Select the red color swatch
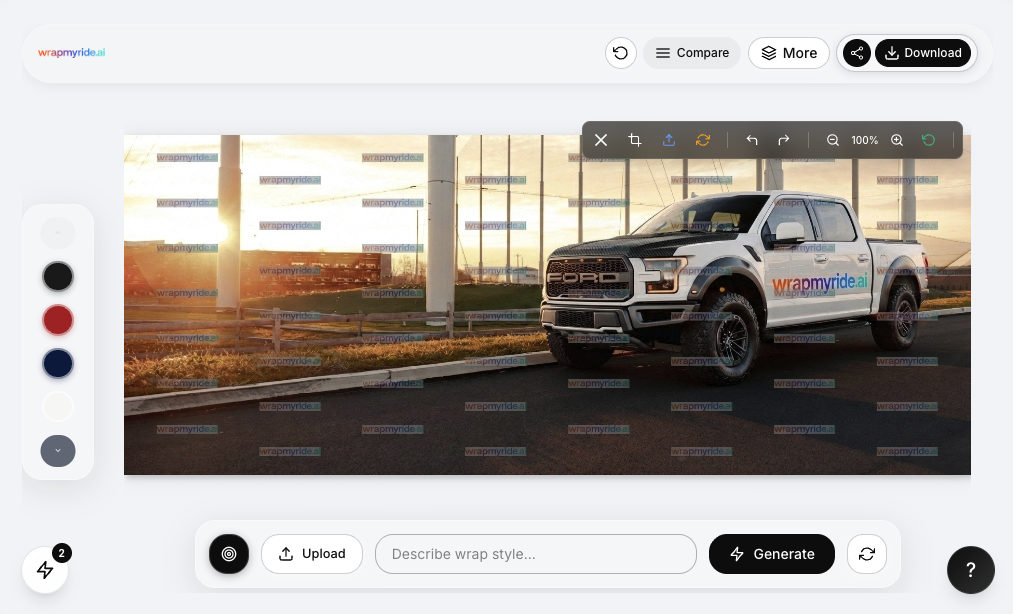 (58, 319)
